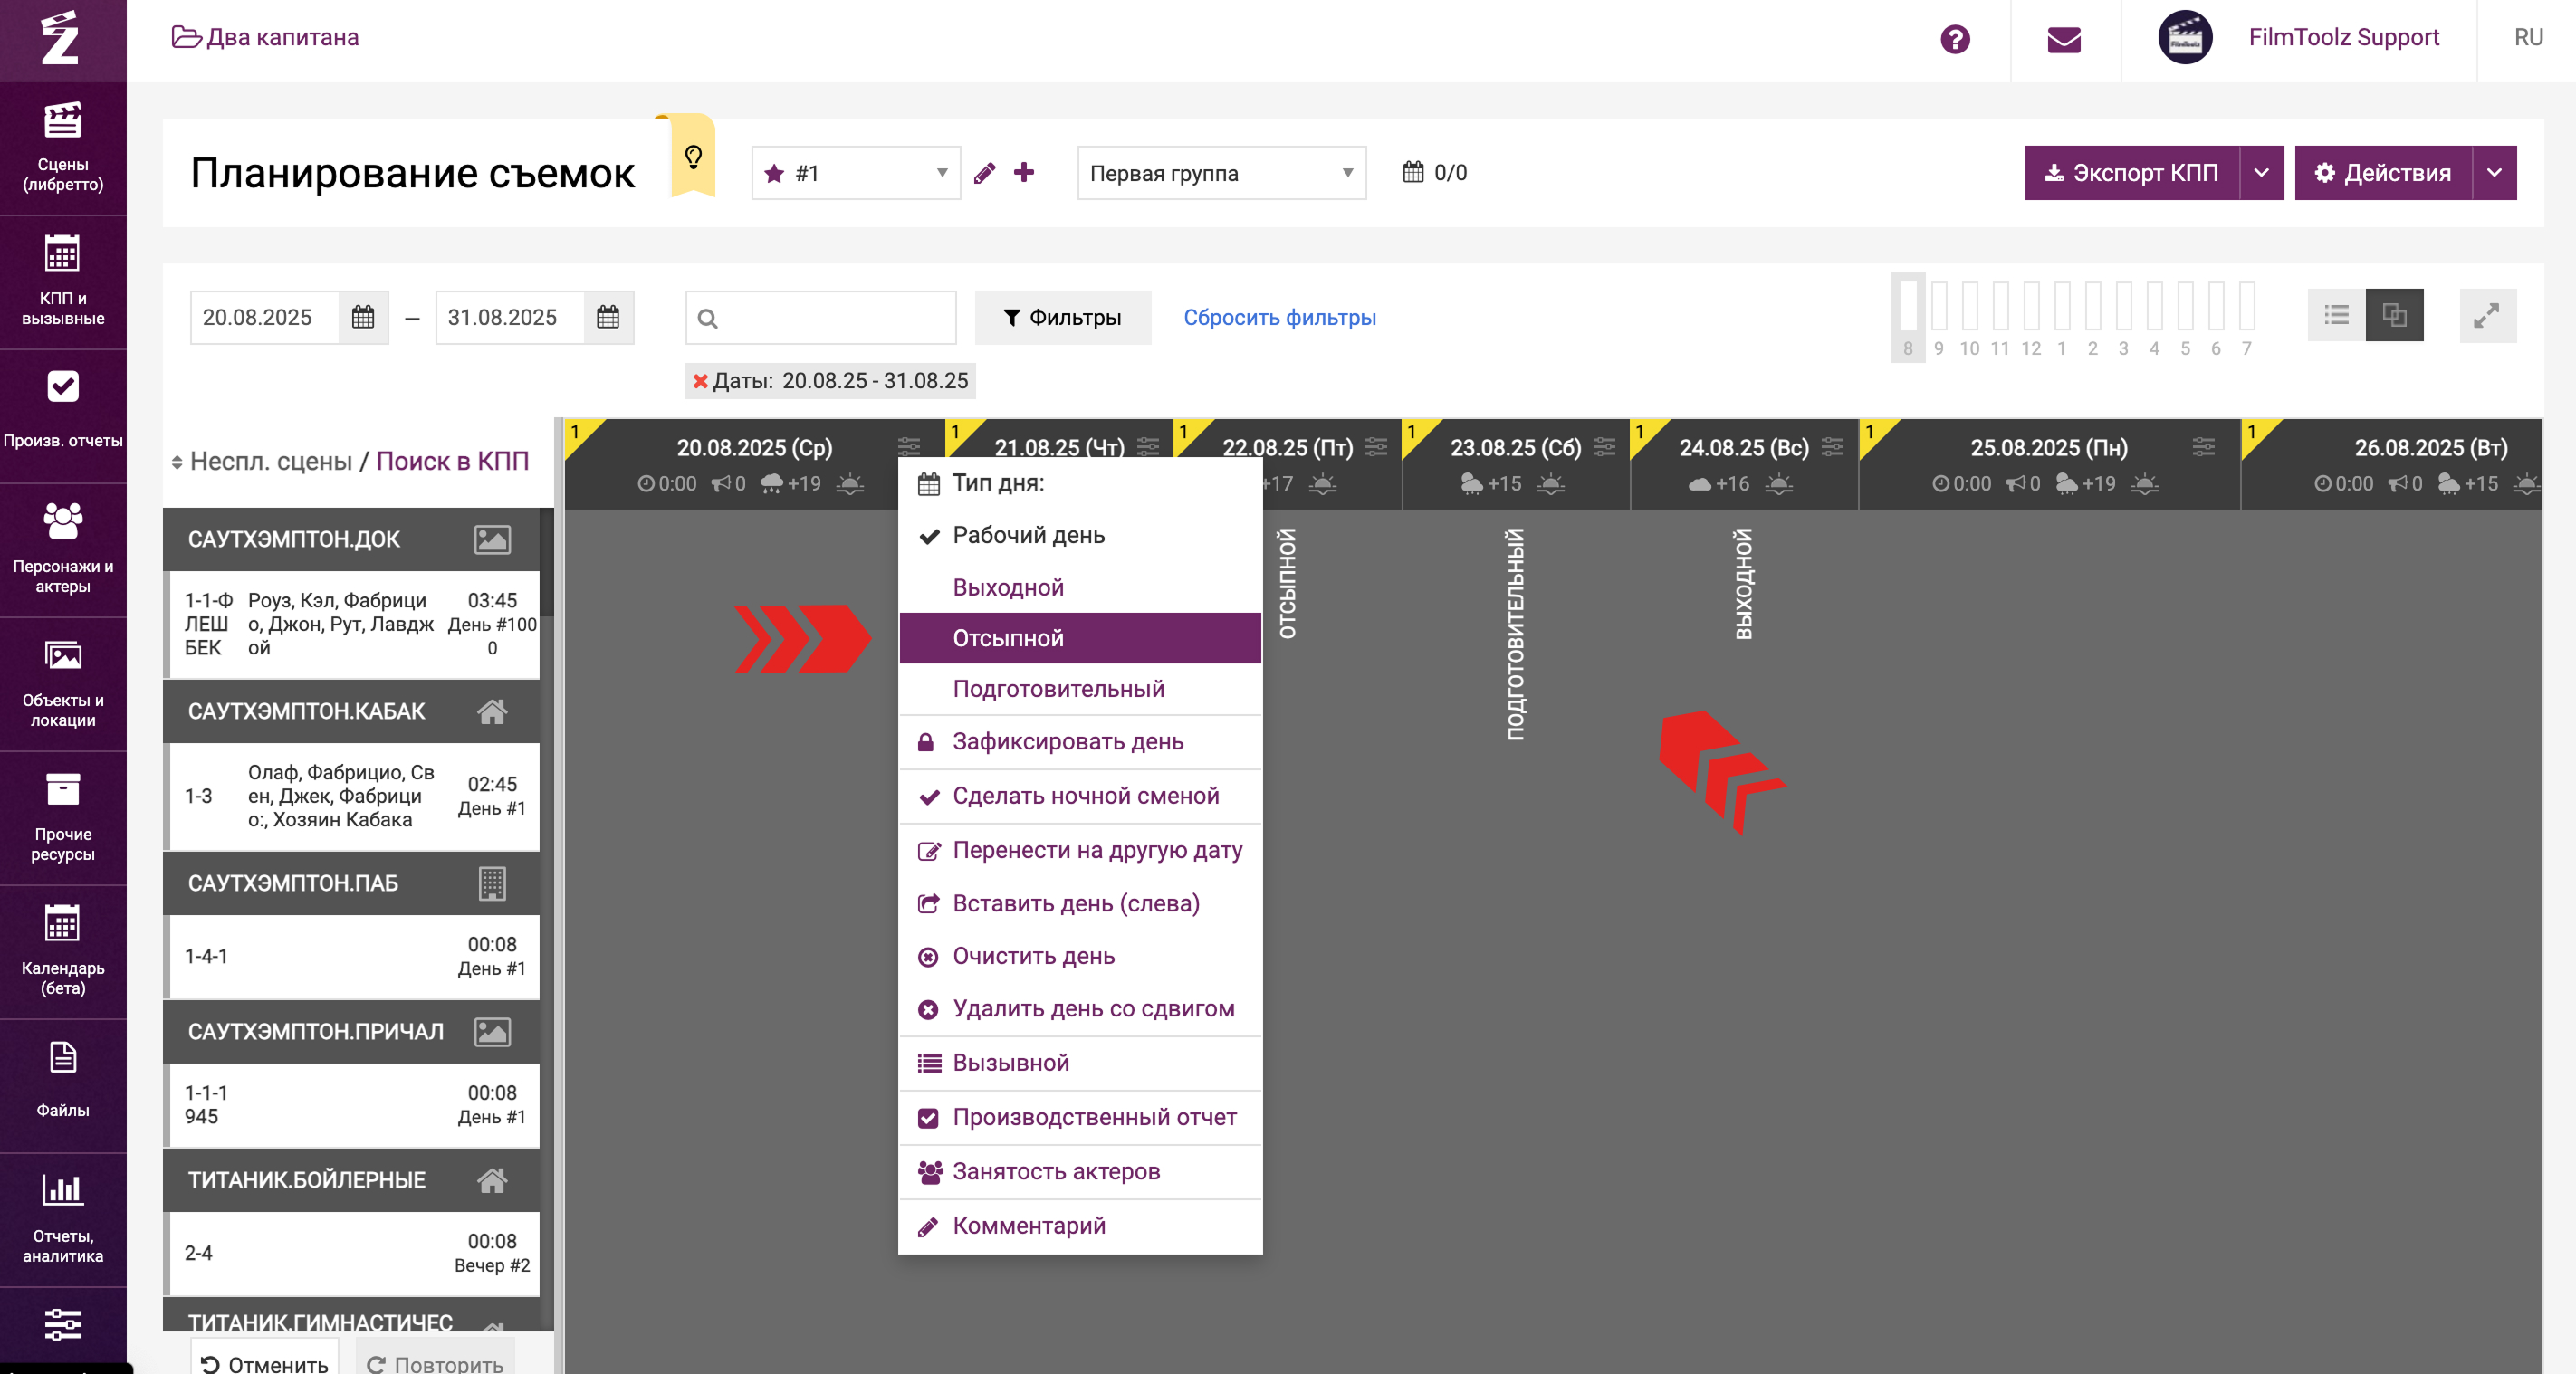Image resolution: width=2576 pixels, height=1374 pixels.
Task: Switch to stacked cards view mode
Action: [2394, 315]
